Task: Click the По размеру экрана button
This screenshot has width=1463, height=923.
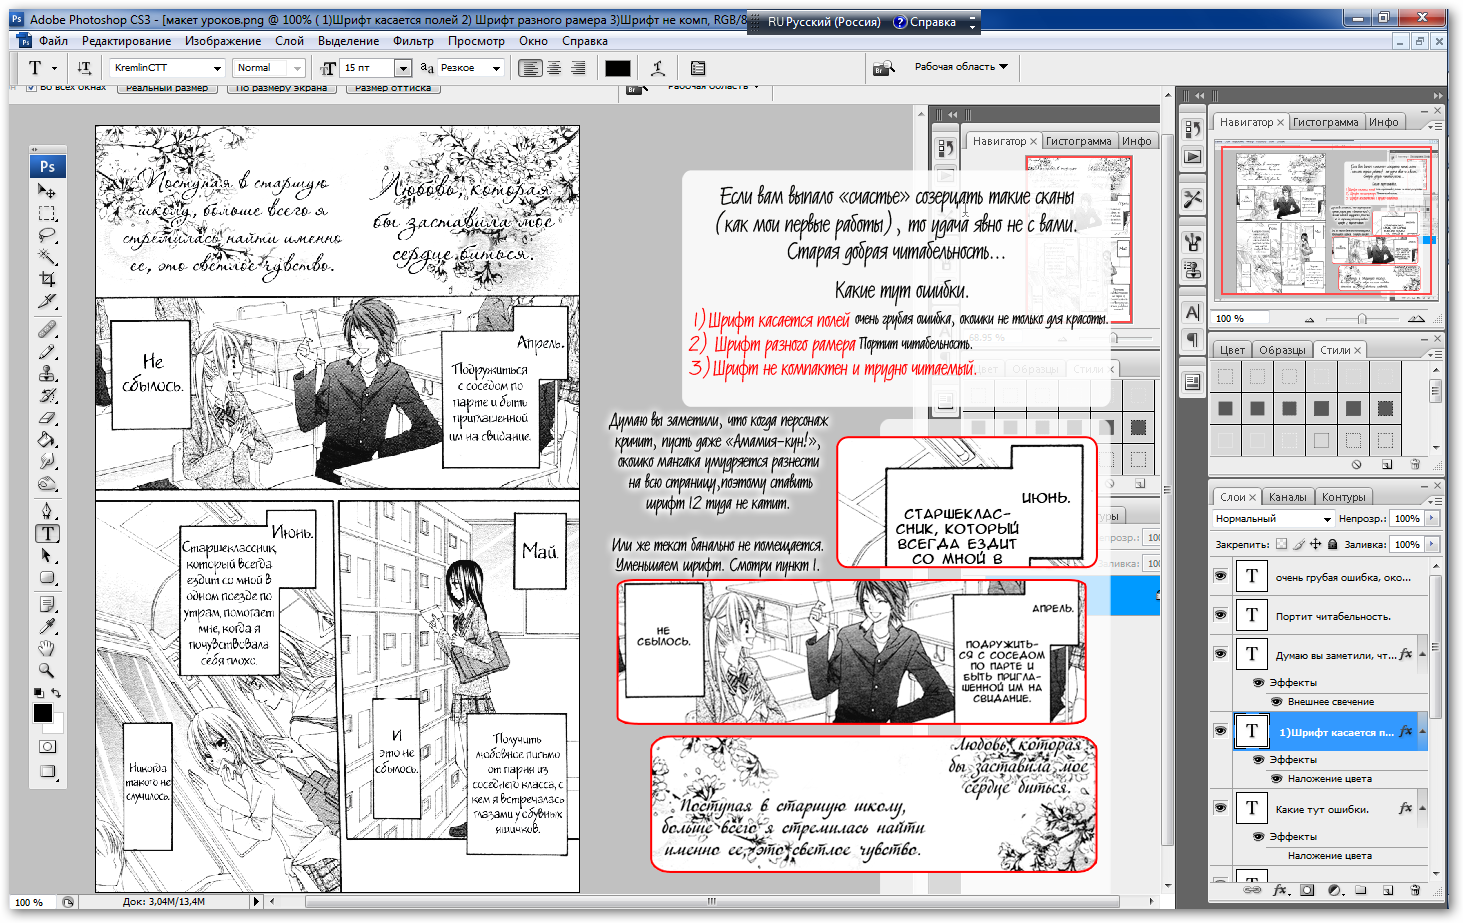Action: coord(281,88)
